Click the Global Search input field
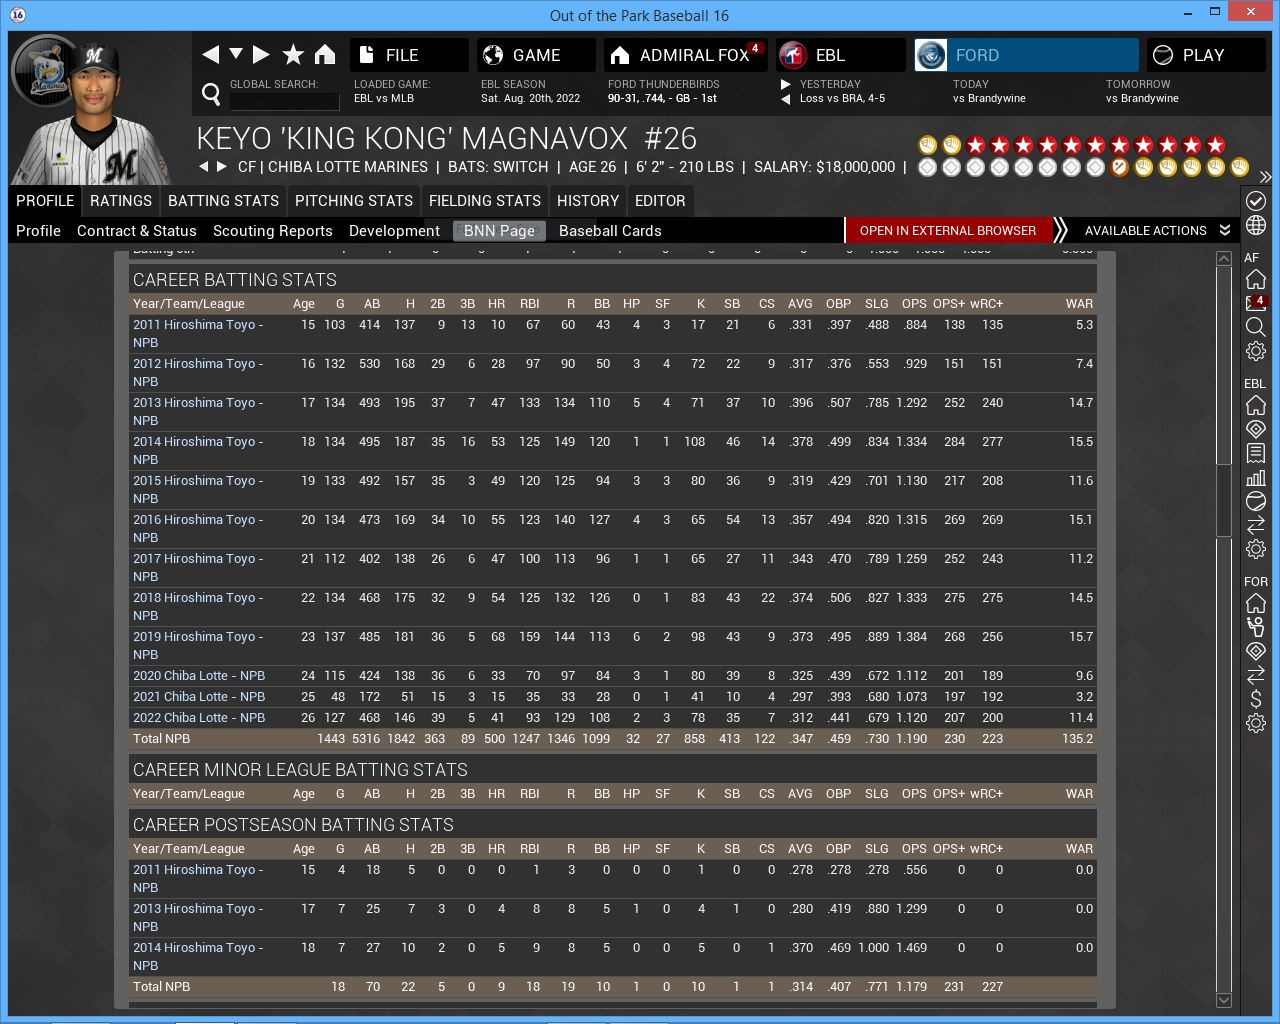This screenshot has height=1024, width=1280. tap(285, 101)
